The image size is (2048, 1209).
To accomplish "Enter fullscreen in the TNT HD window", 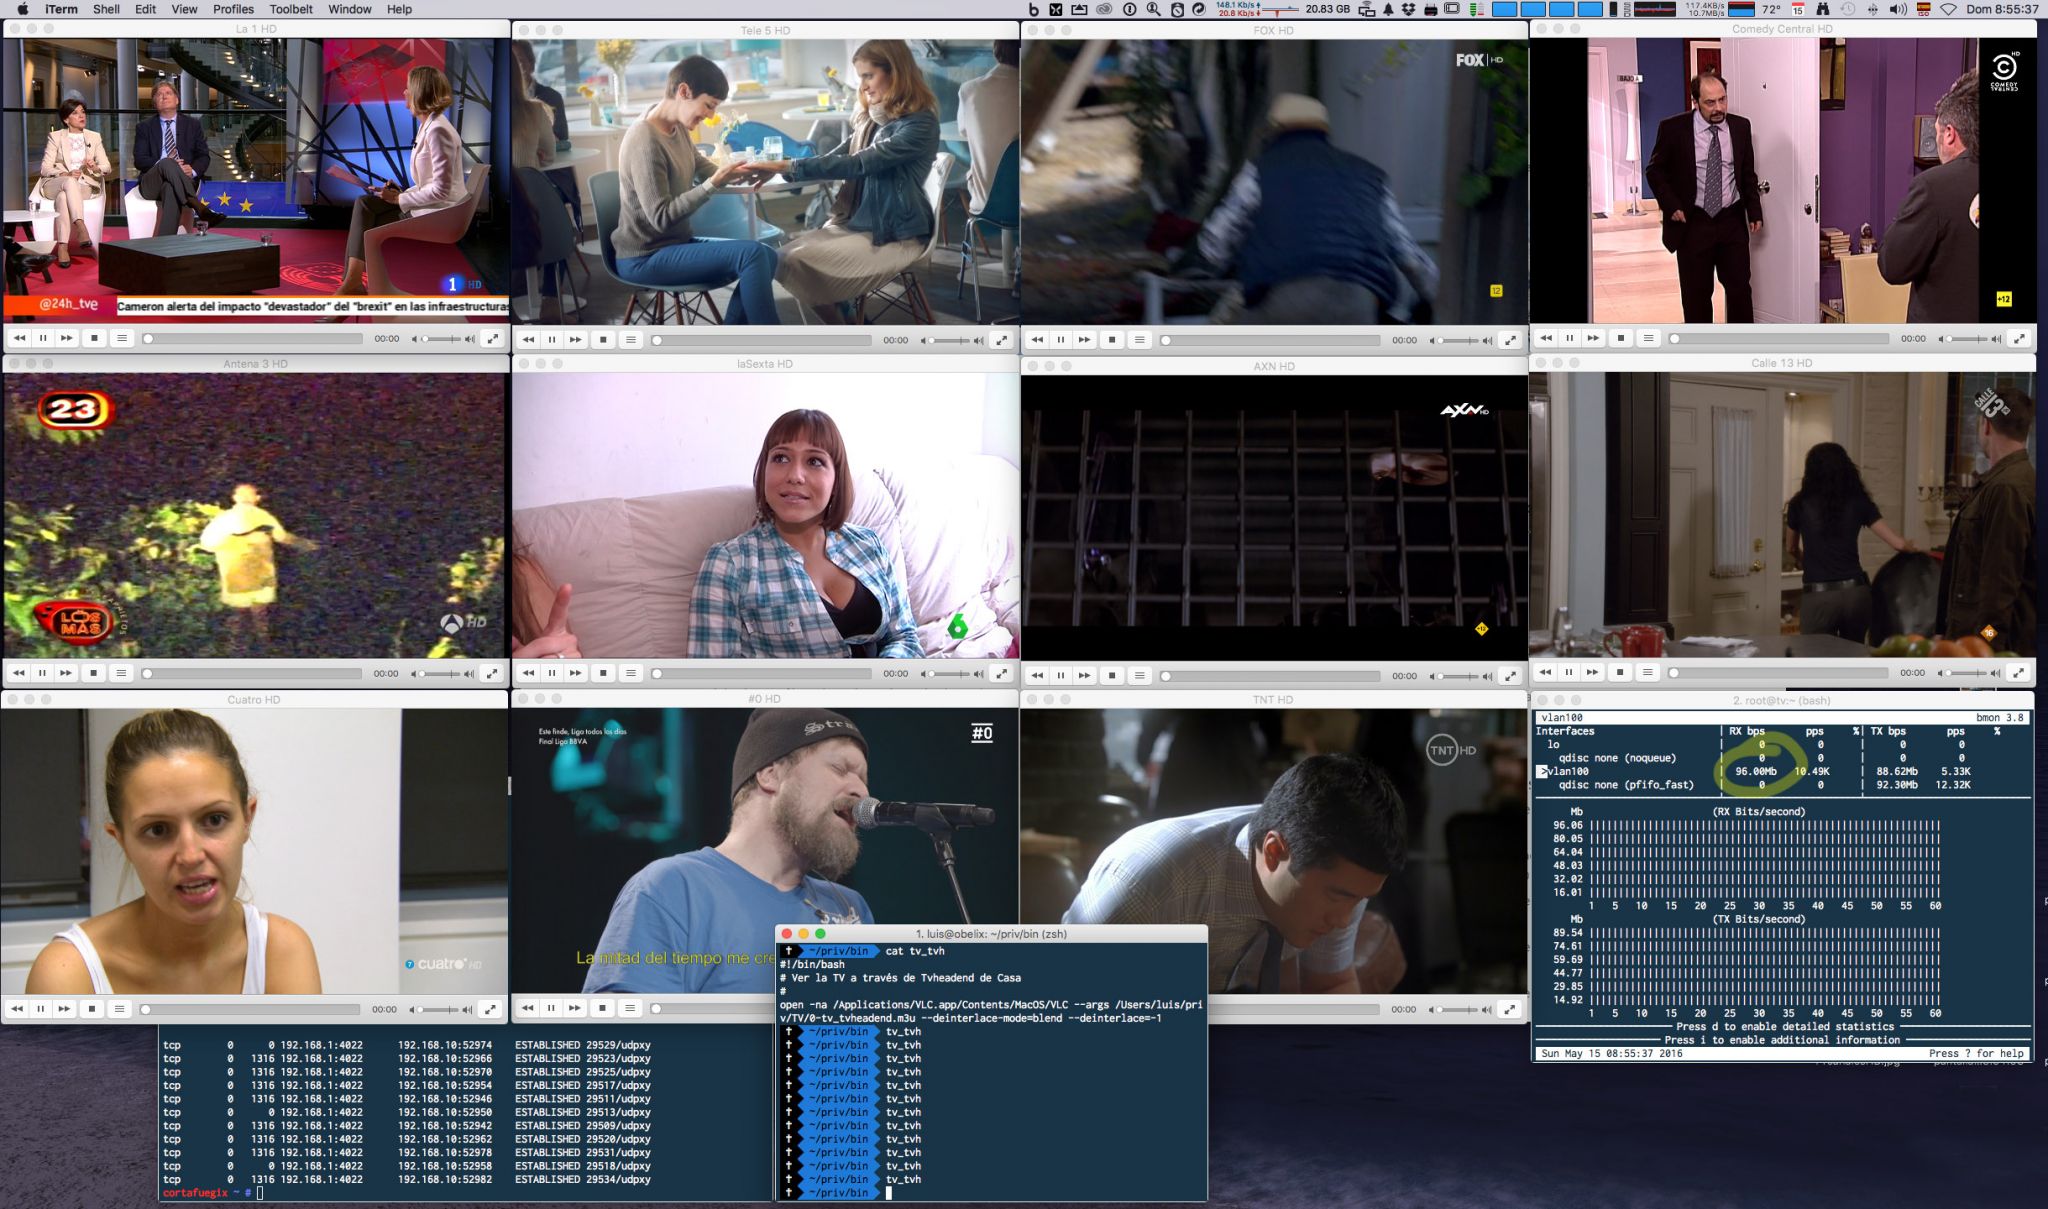I will (1509, 1009).
